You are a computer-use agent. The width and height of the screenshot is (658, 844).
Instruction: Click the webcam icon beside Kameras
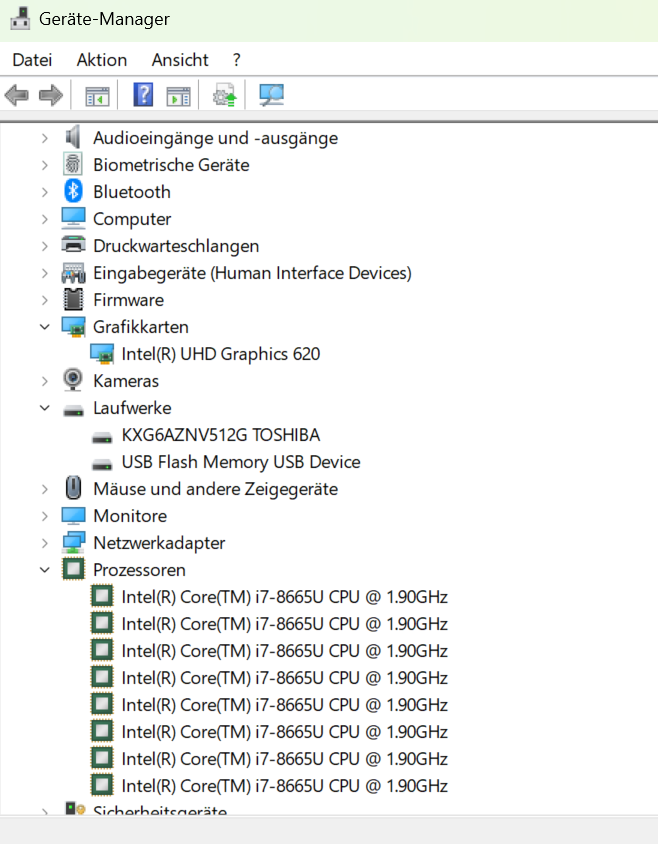(x=73, y=380)
